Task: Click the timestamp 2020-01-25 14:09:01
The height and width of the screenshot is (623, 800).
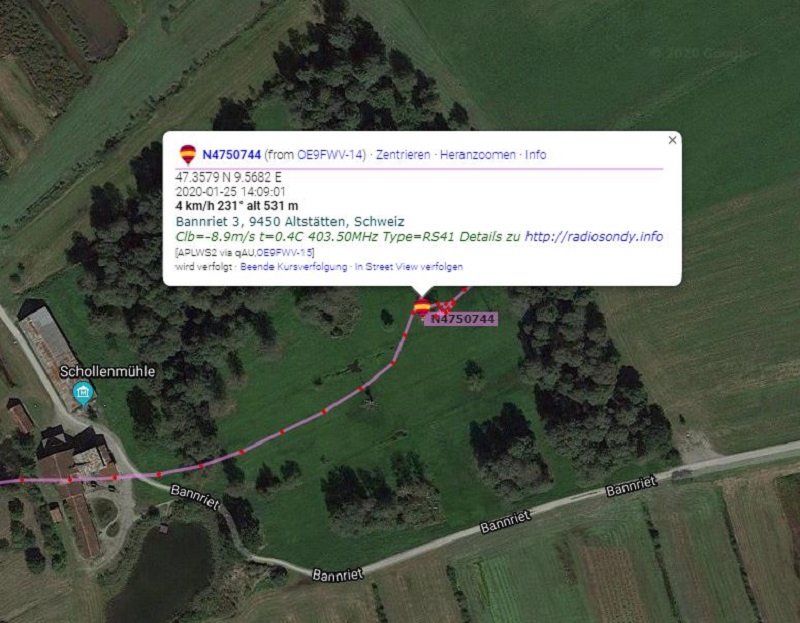Action: (230, 192)
